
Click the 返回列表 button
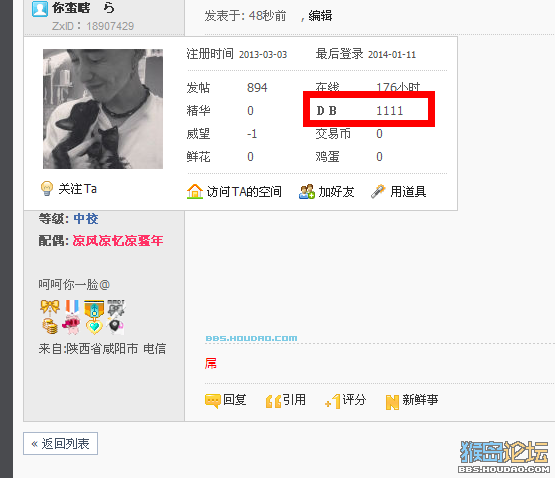point(61,444)
